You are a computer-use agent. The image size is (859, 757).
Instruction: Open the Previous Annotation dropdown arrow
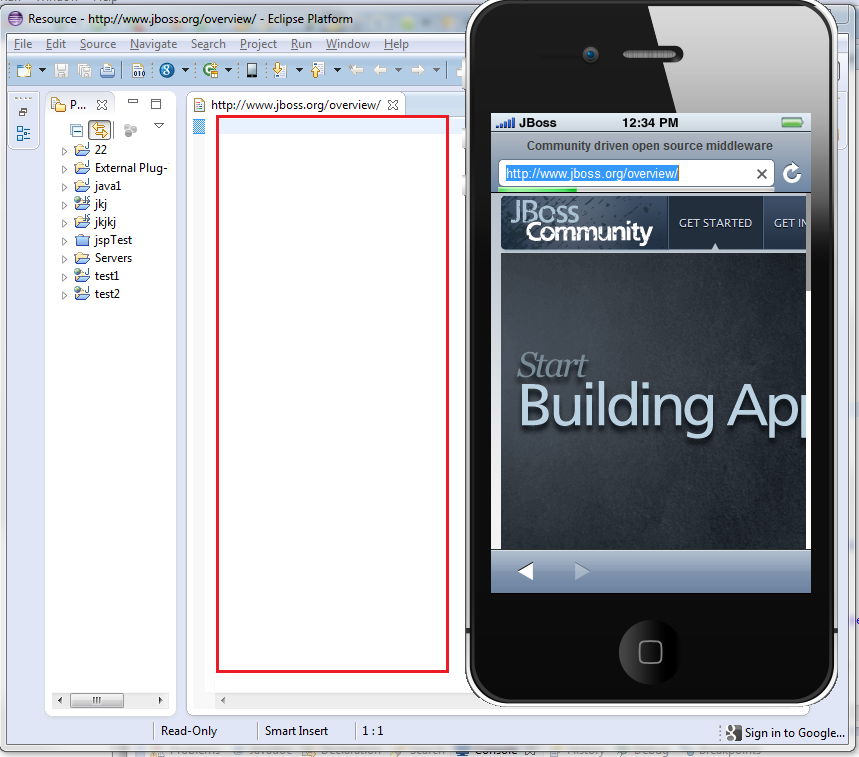point(337,70)
